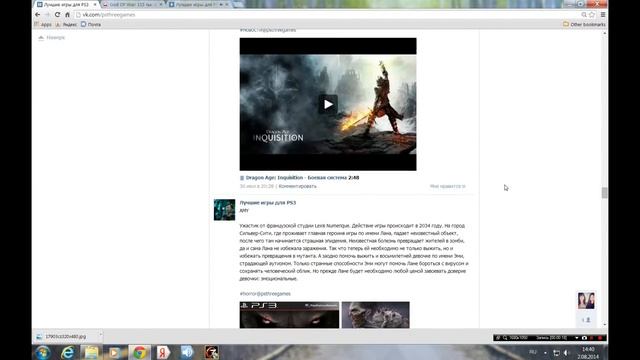Open the browser home page icon

pos(67,15)
